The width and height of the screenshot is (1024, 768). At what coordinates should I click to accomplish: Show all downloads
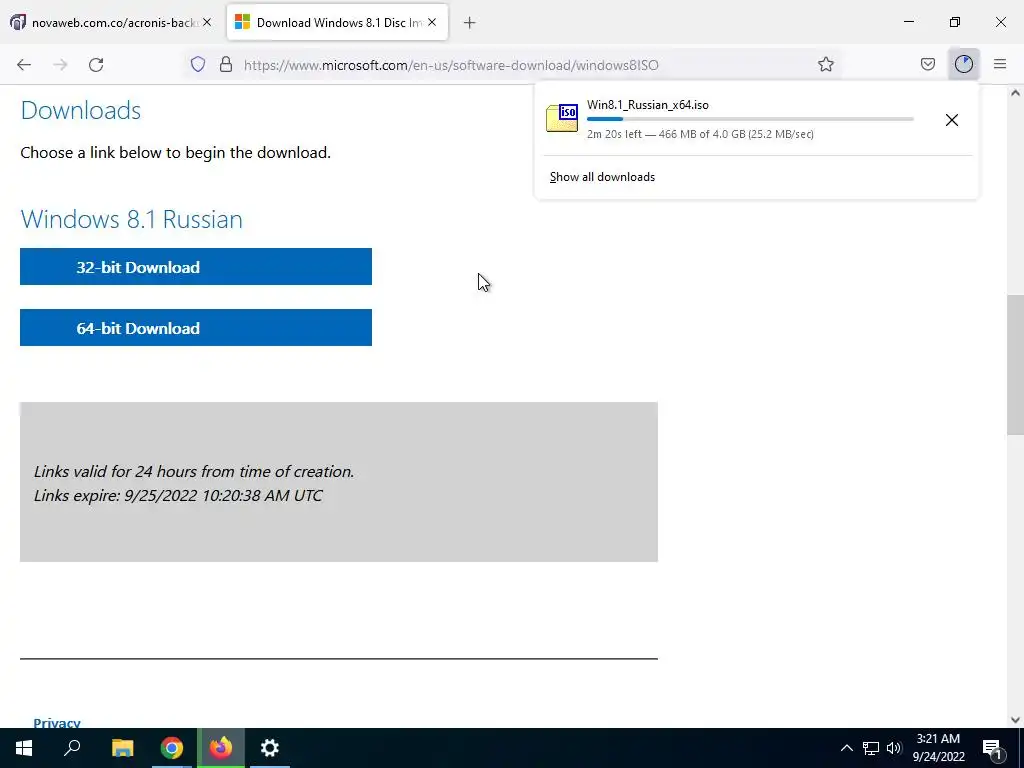point(602,177)
